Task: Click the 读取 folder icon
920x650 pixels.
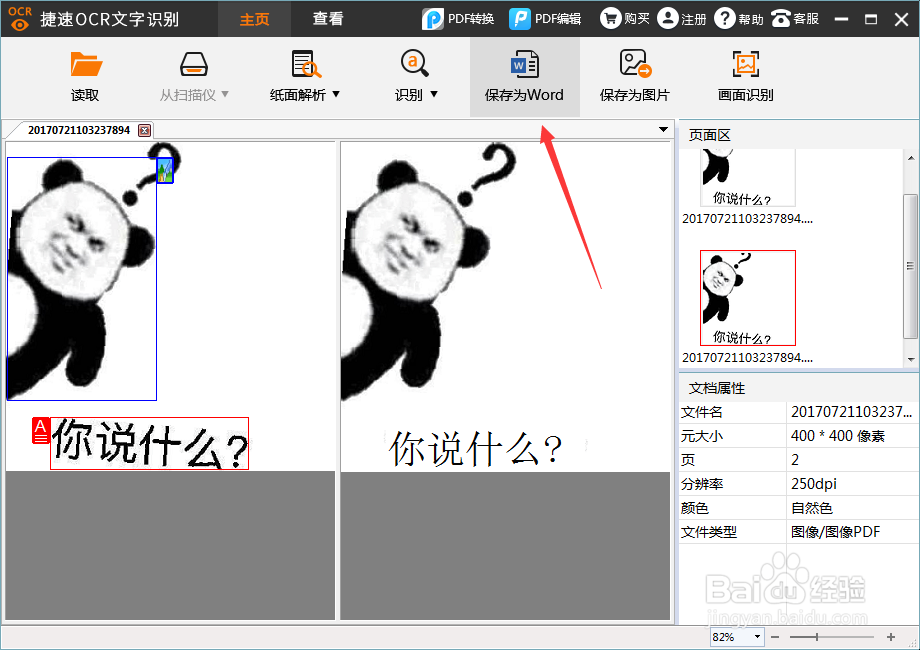Action: 86,64
